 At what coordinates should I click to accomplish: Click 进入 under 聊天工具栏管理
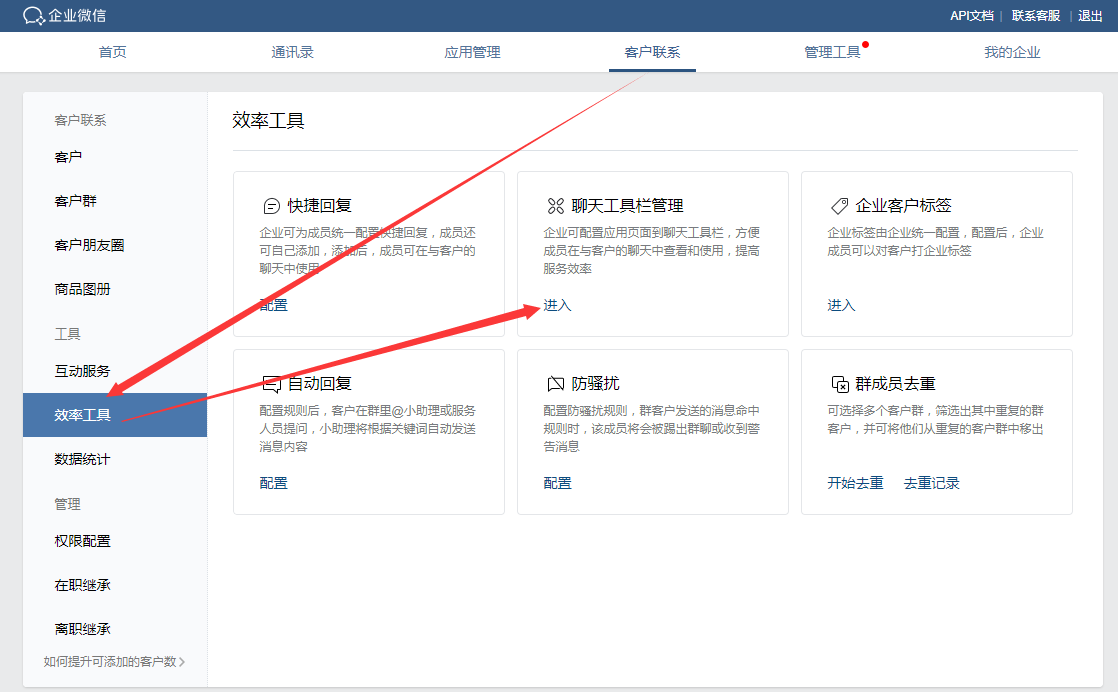click(557, 305)
